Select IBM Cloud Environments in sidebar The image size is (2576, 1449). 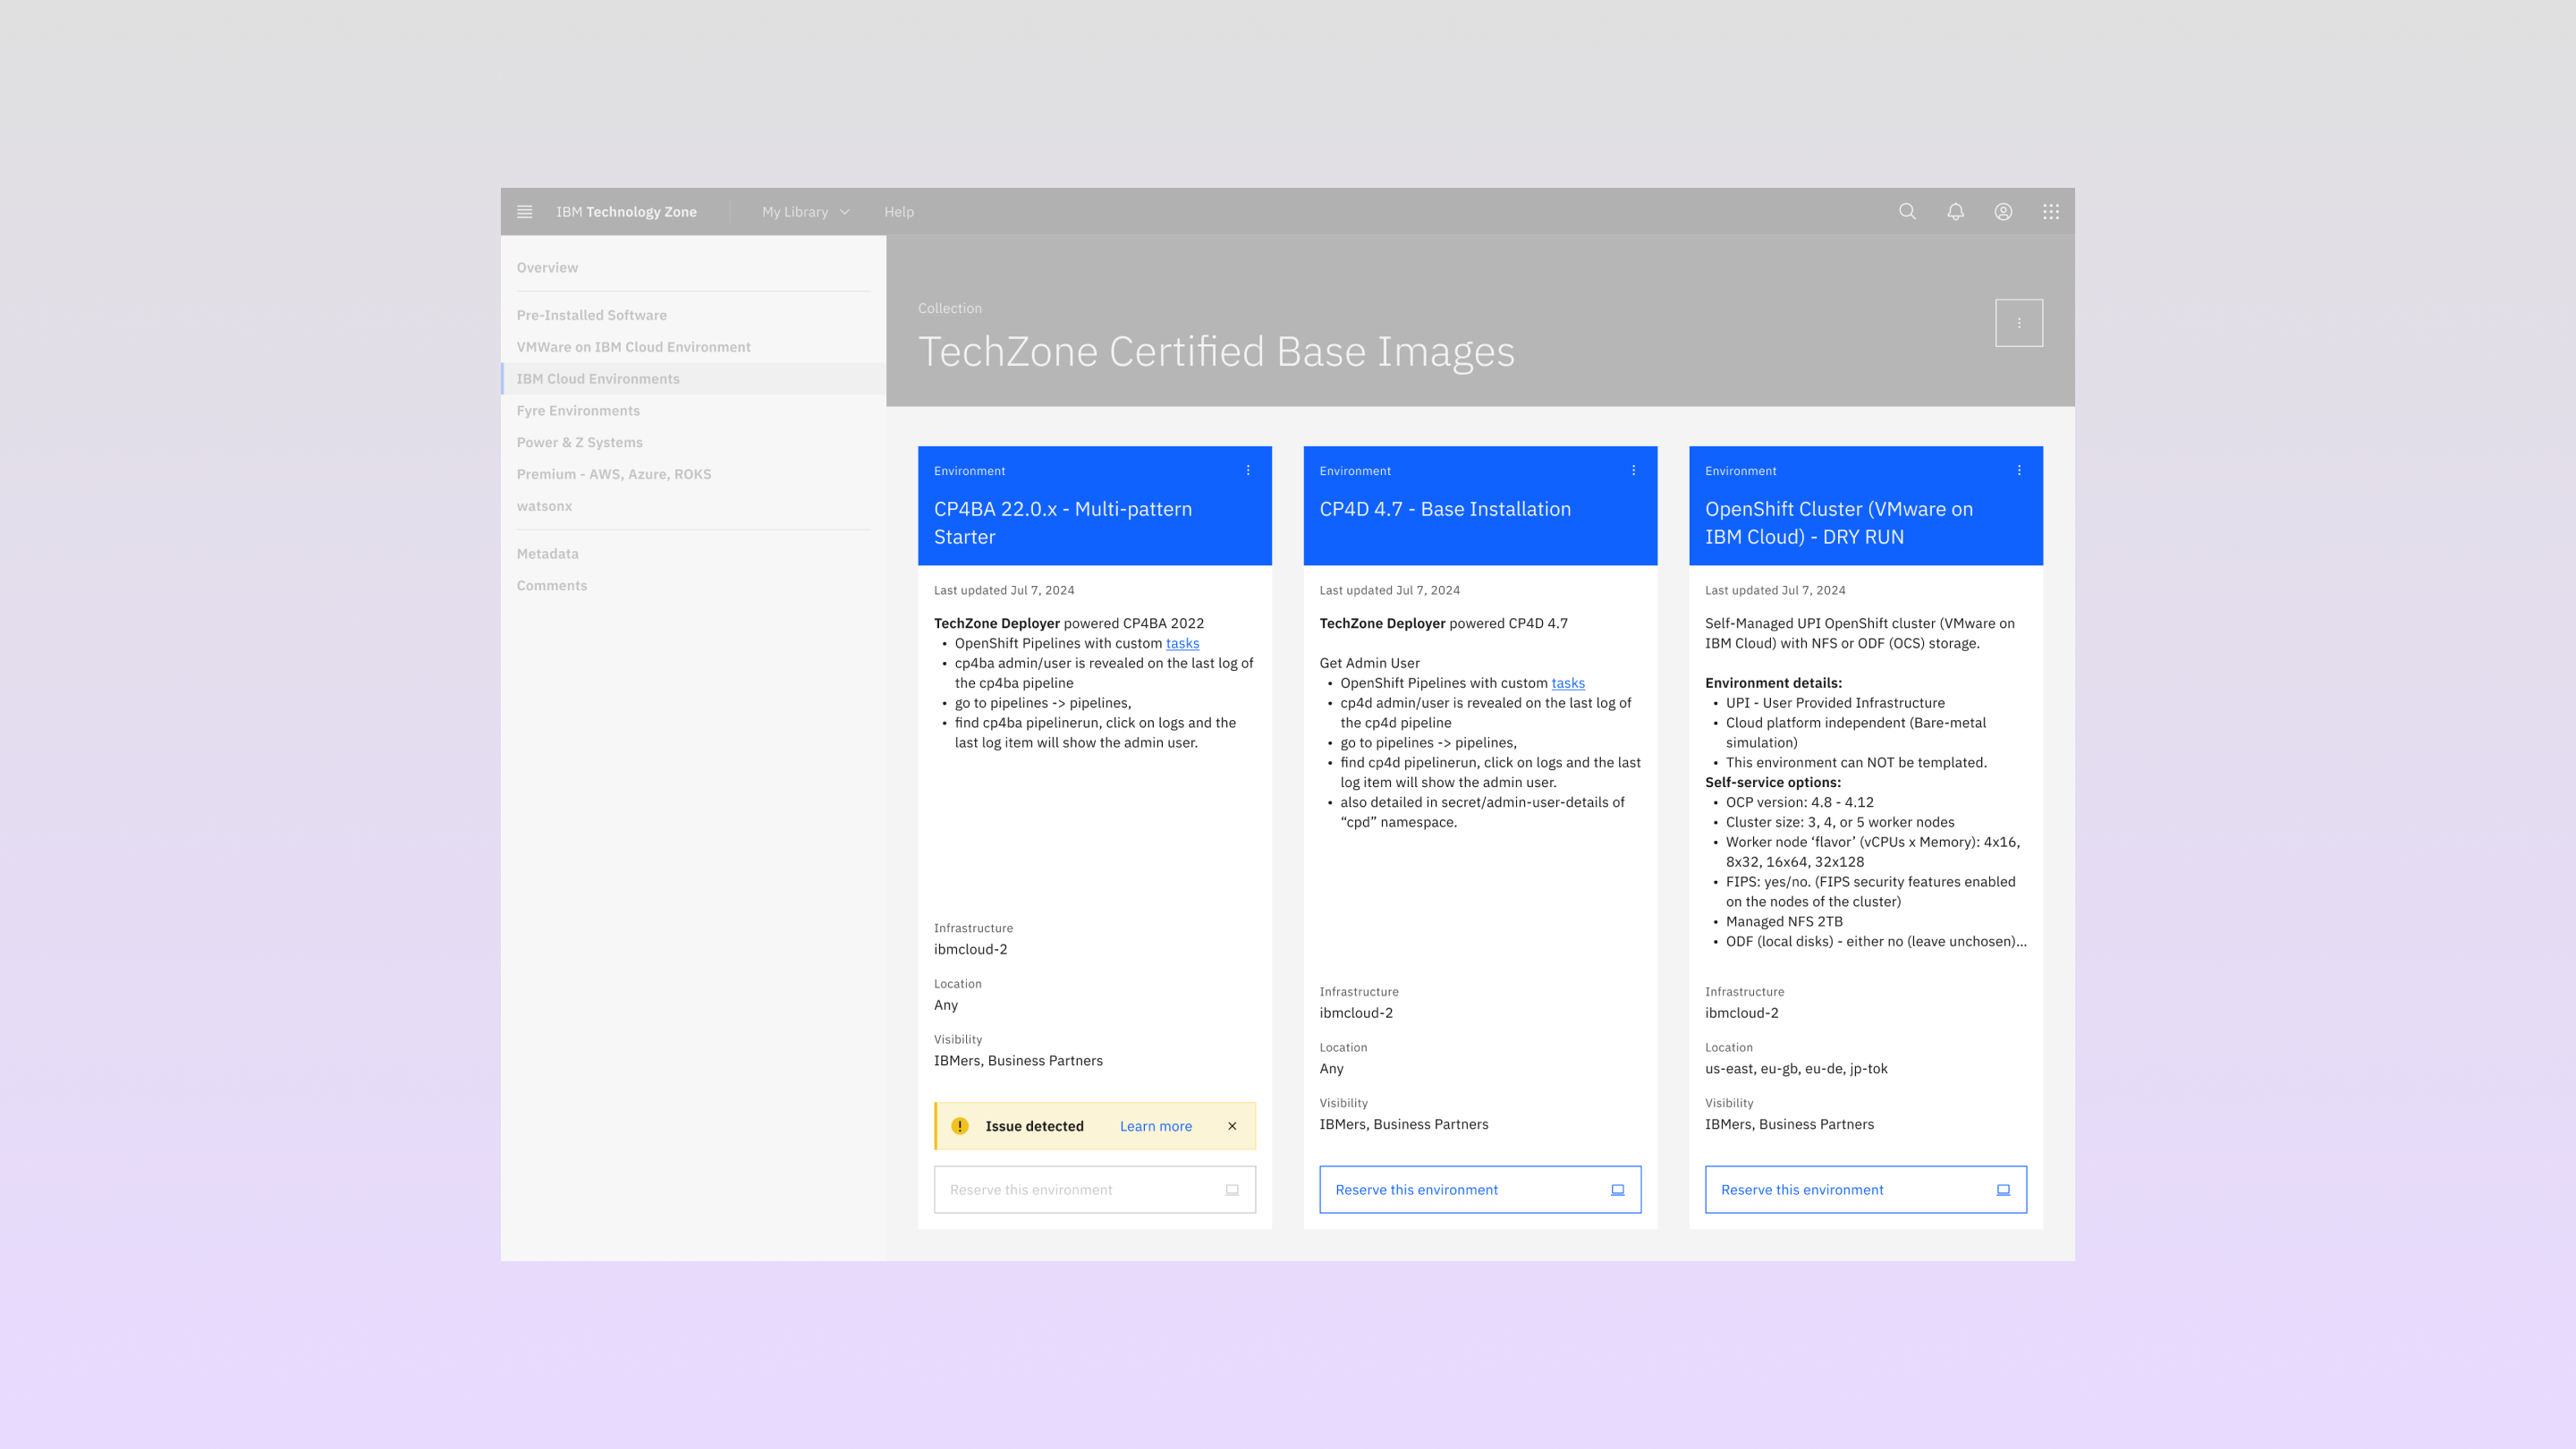(x=598, y=379)
